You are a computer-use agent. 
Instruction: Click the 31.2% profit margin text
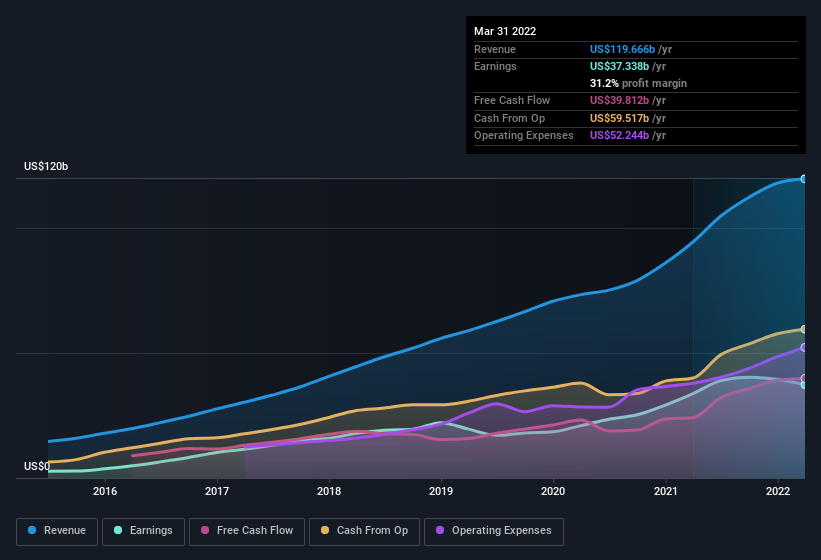[x=638, y=83]
